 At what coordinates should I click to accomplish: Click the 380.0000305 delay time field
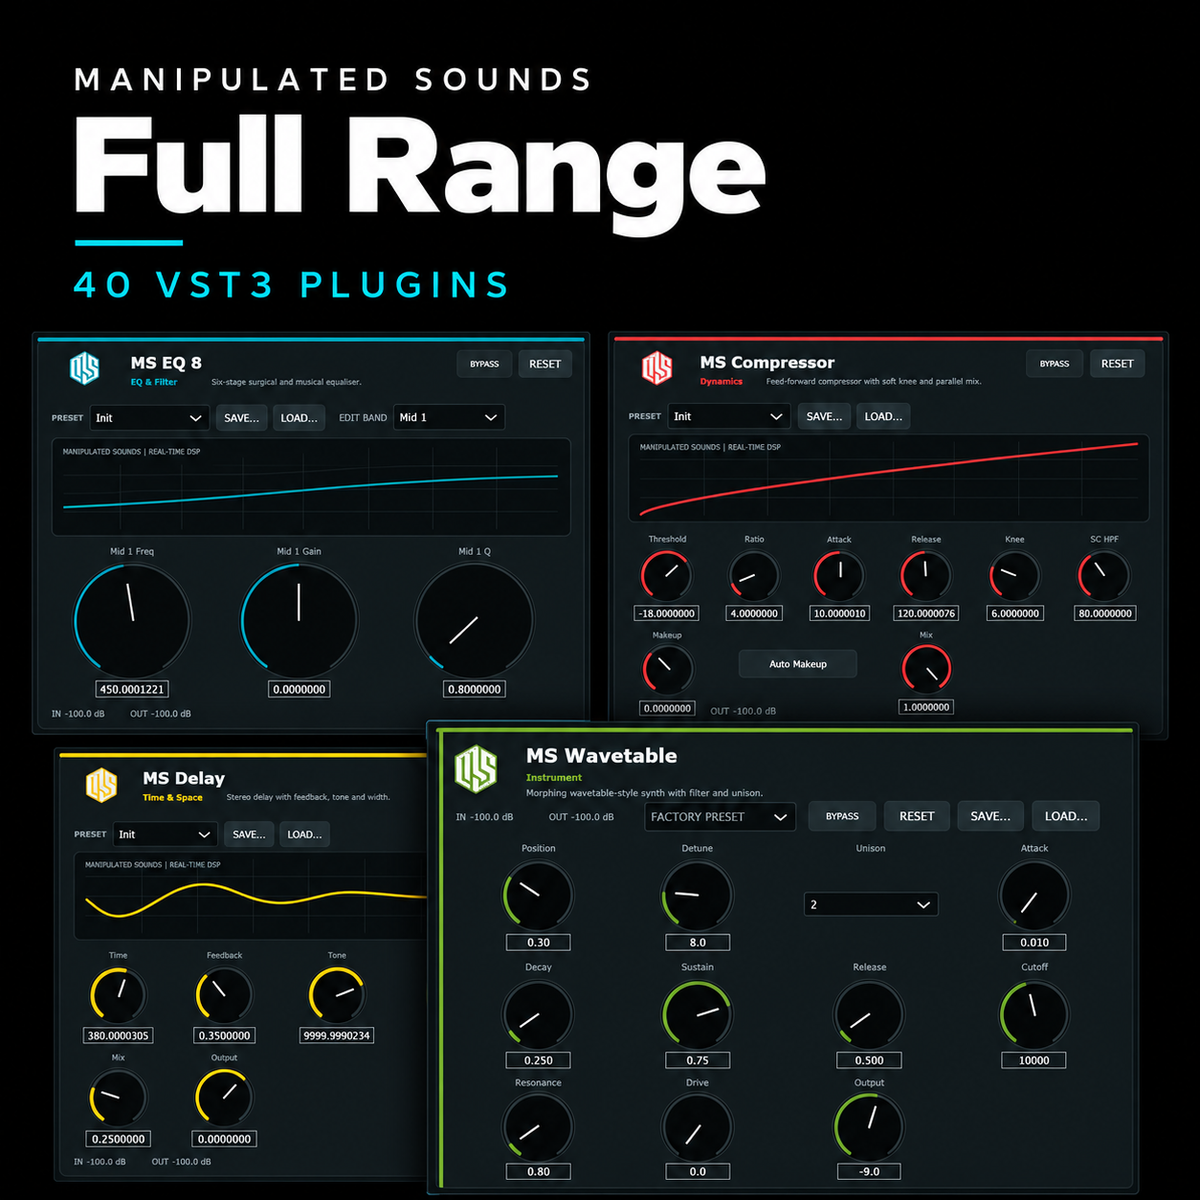click(118, 1035)
